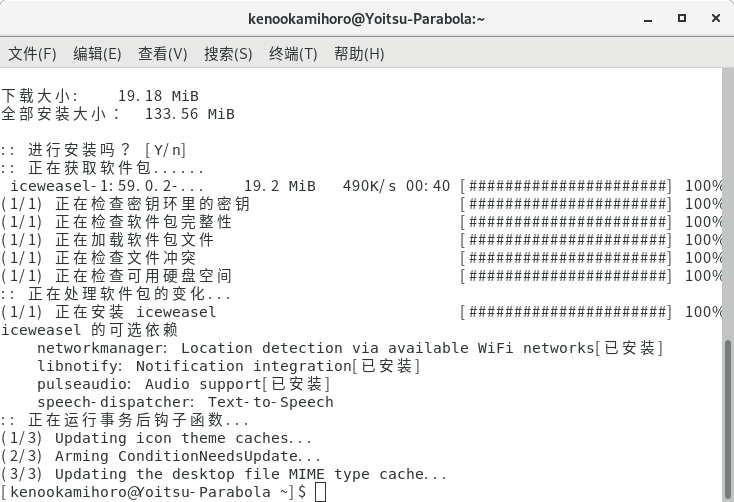The height and width of the screenshot is (502, 734).
Task: Click the pulseaudio Audio support line
Action: coord(183,384)
